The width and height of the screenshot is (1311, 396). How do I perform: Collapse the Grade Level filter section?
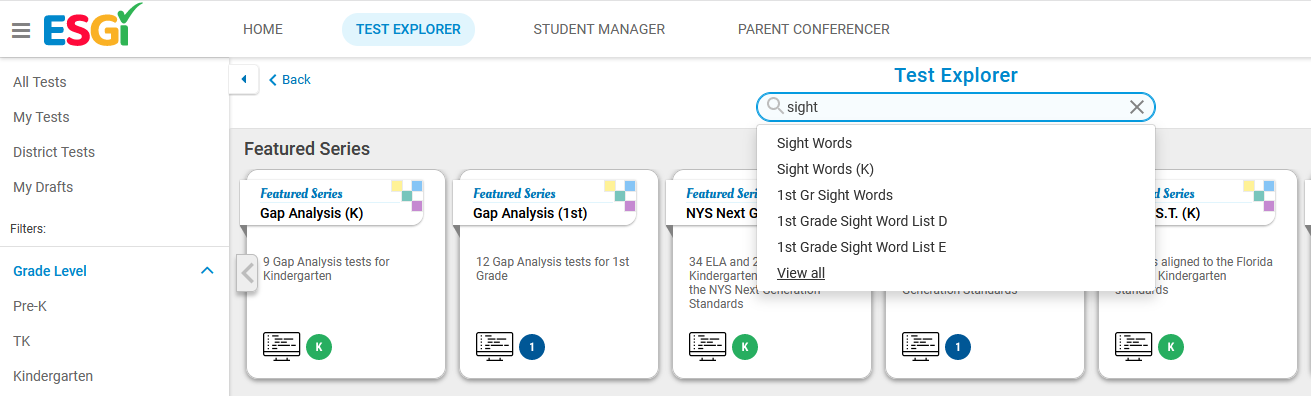[207, 271]
